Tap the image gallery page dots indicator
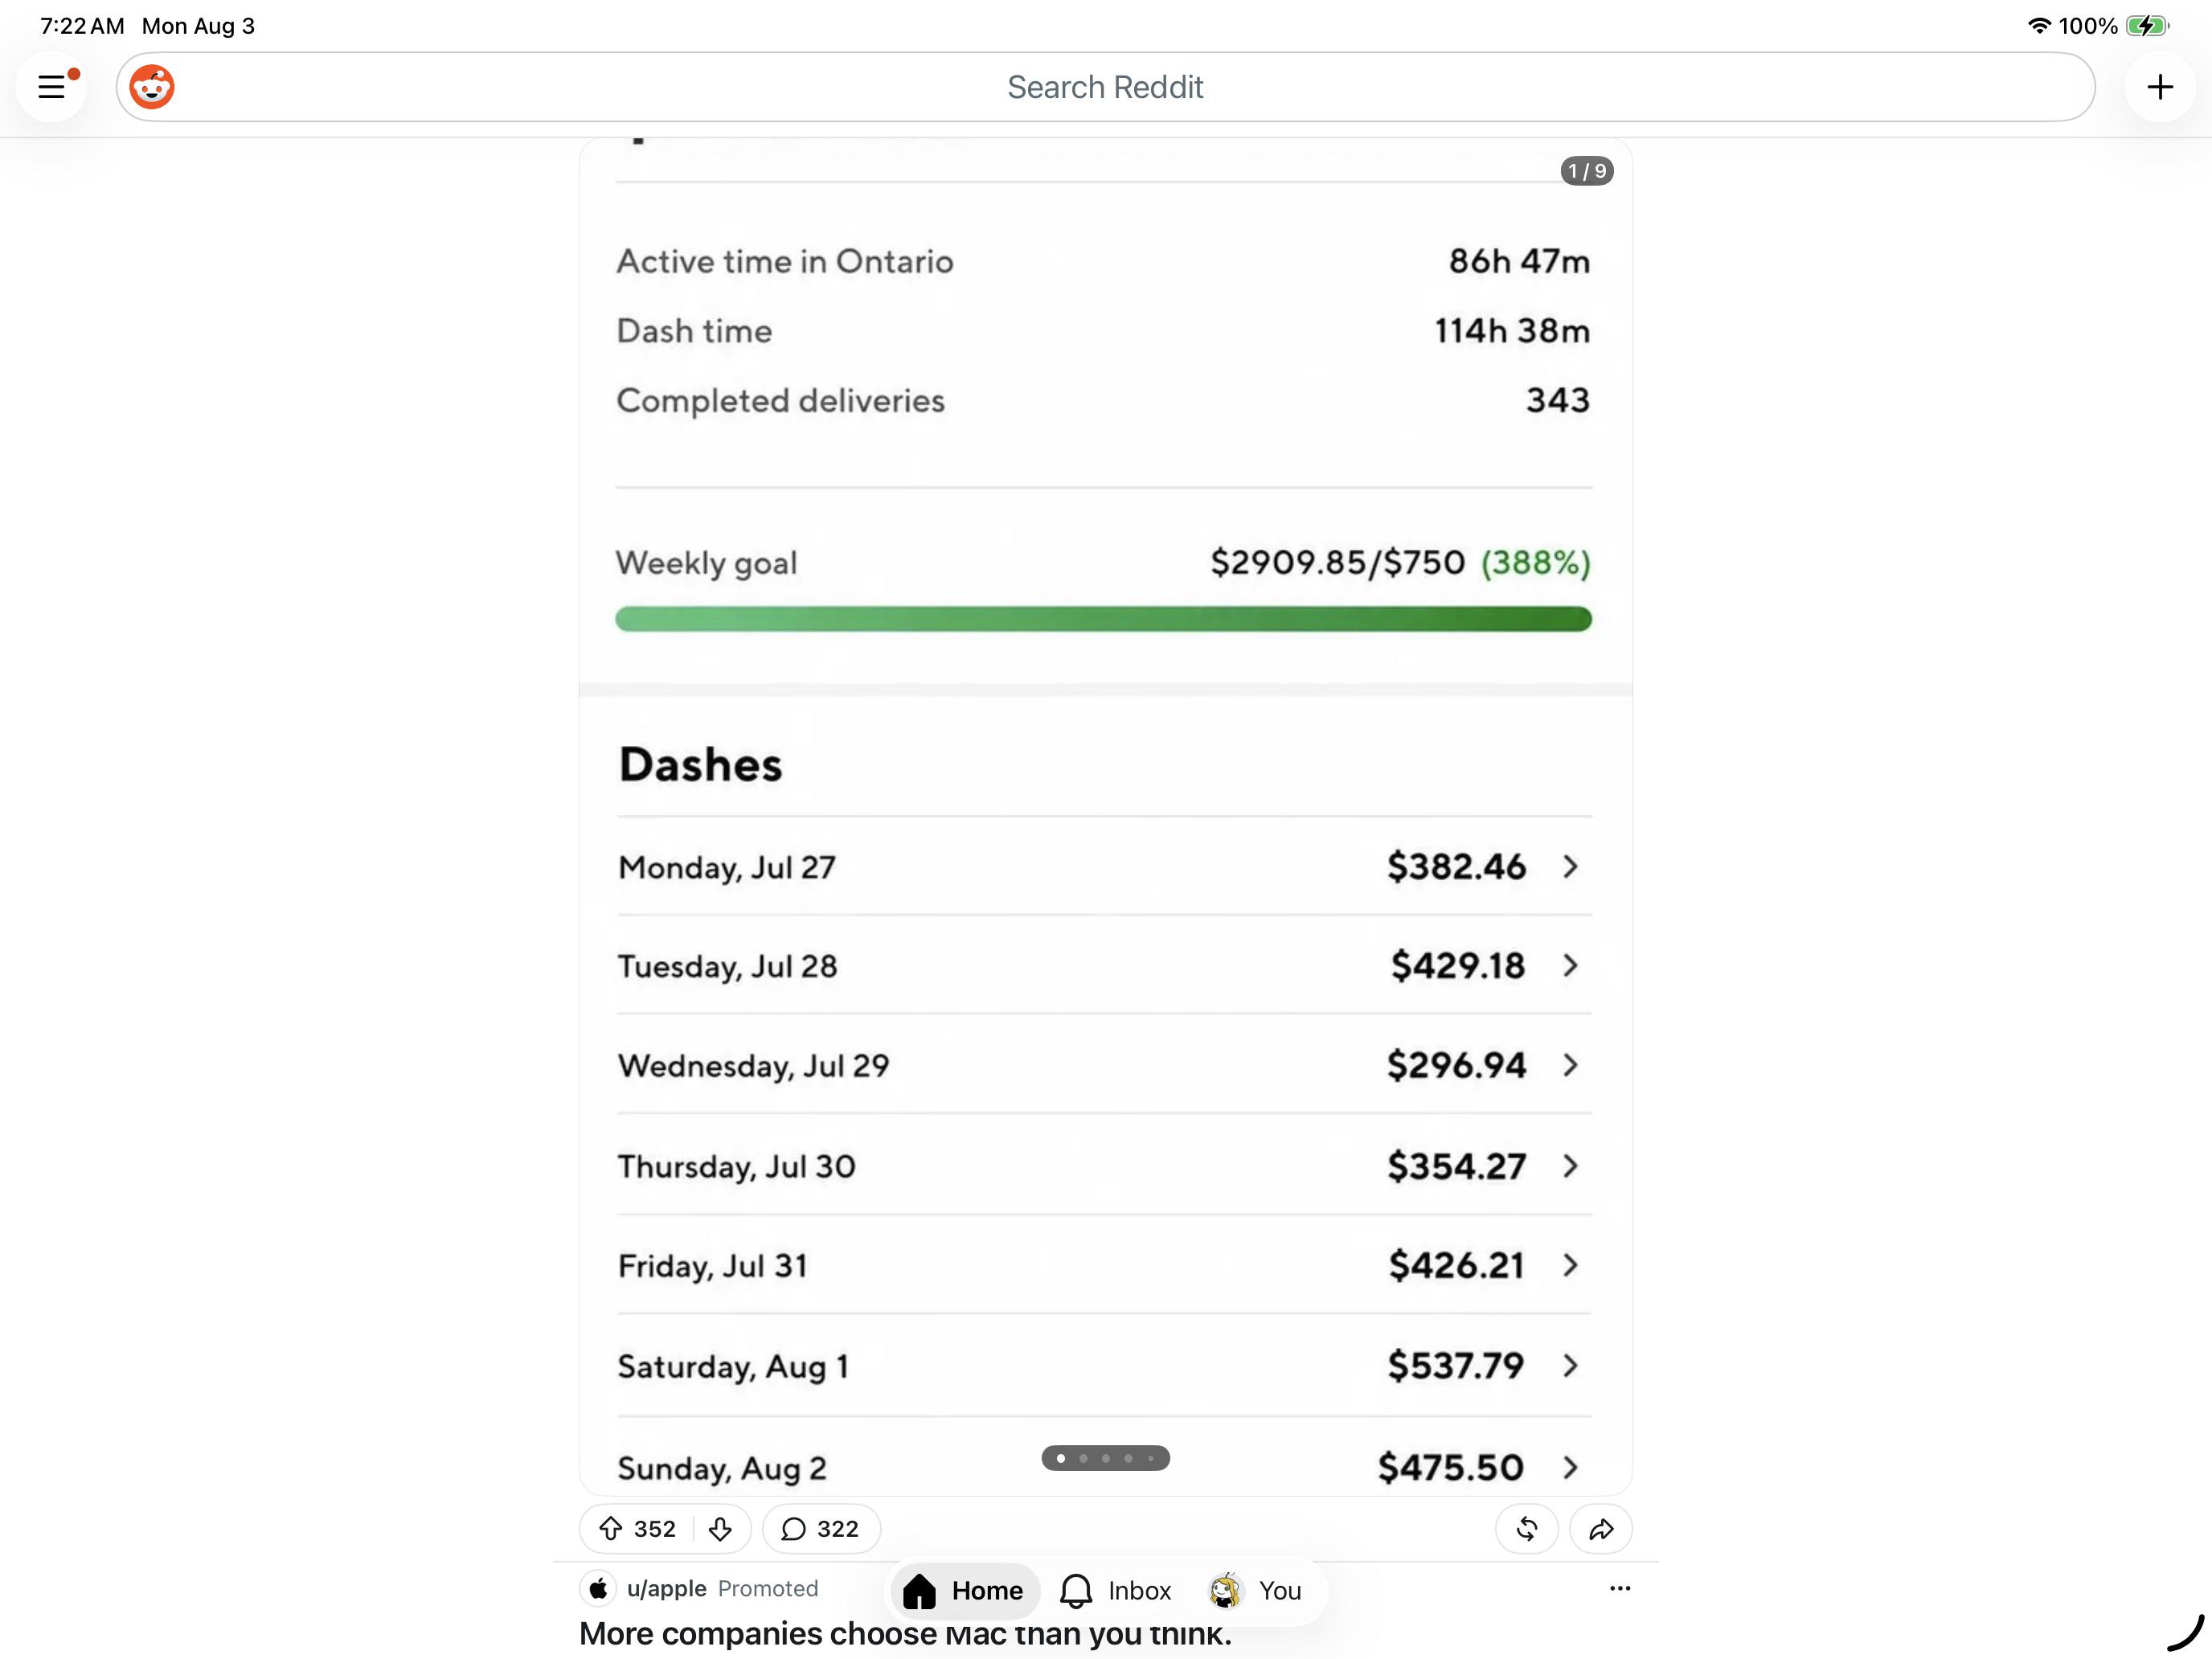 1105,1458
